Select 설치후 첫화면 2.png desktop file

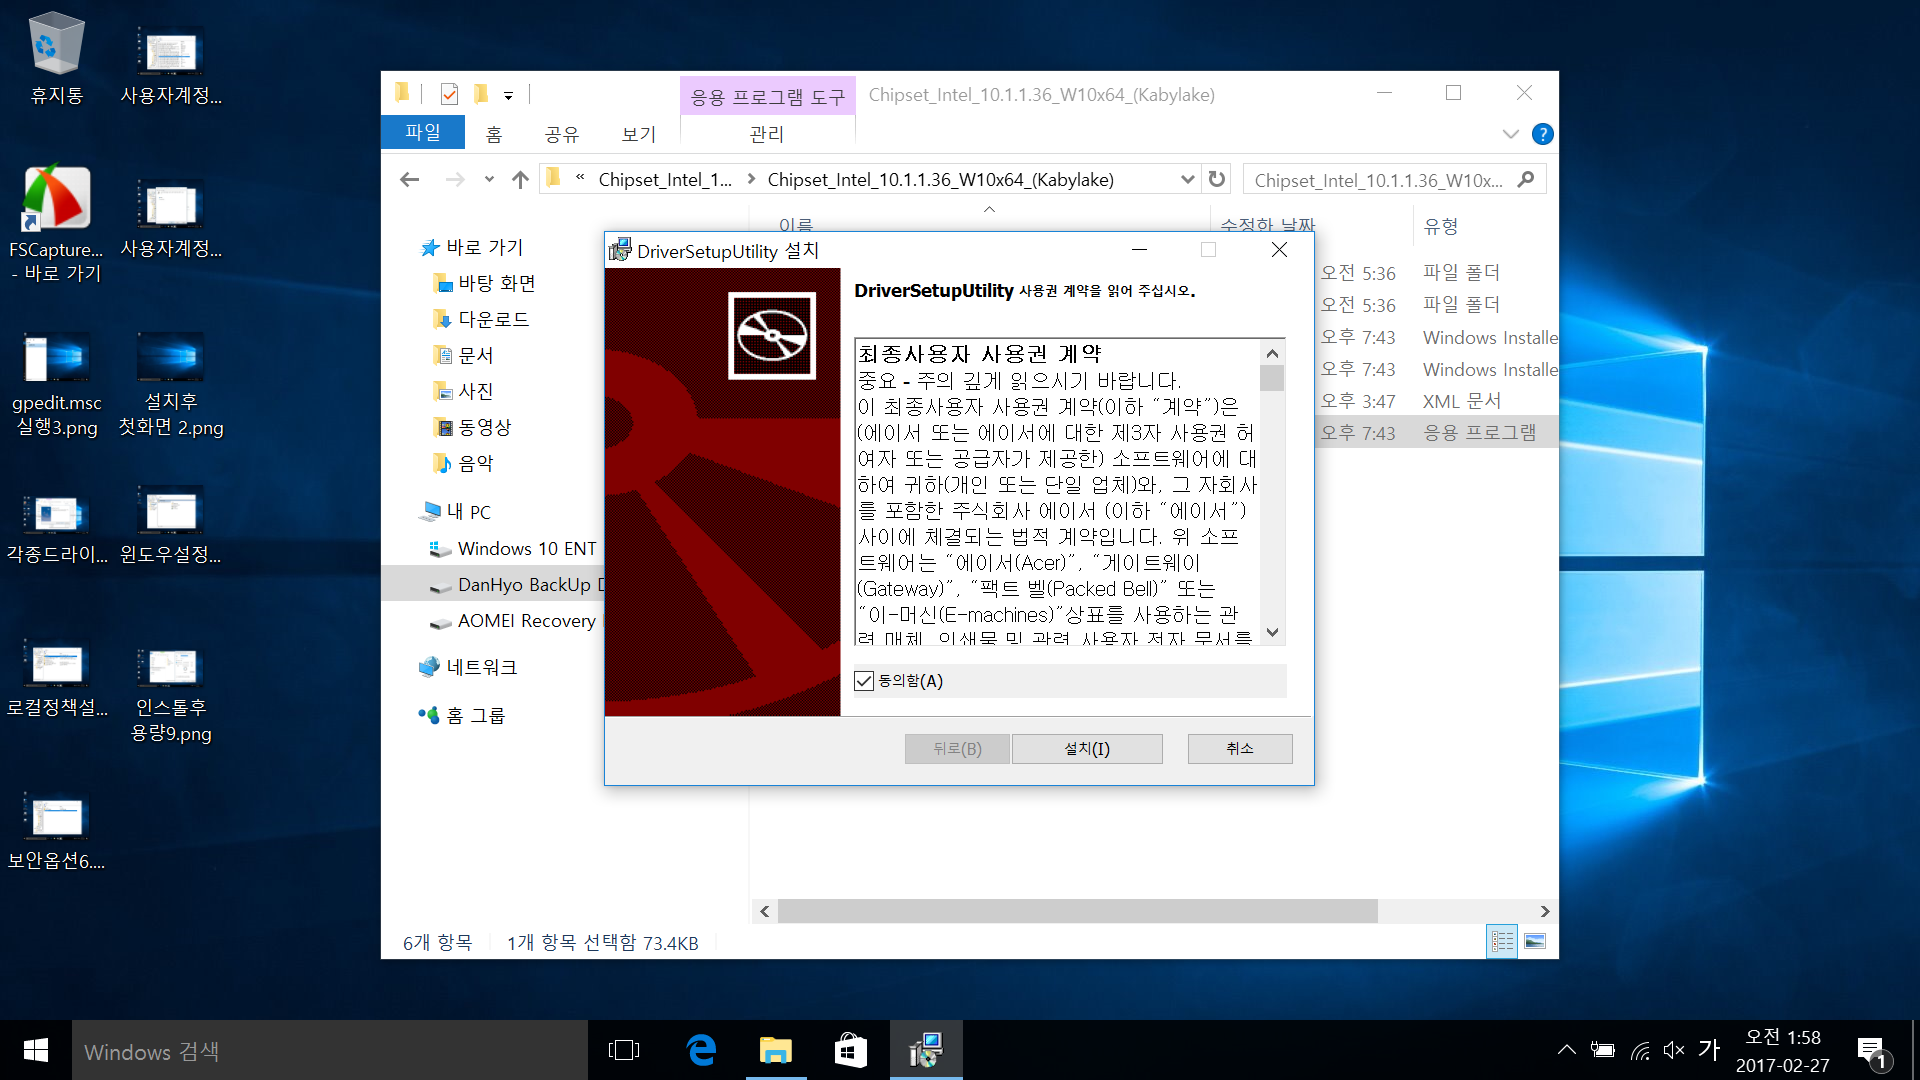click(171, 385)
